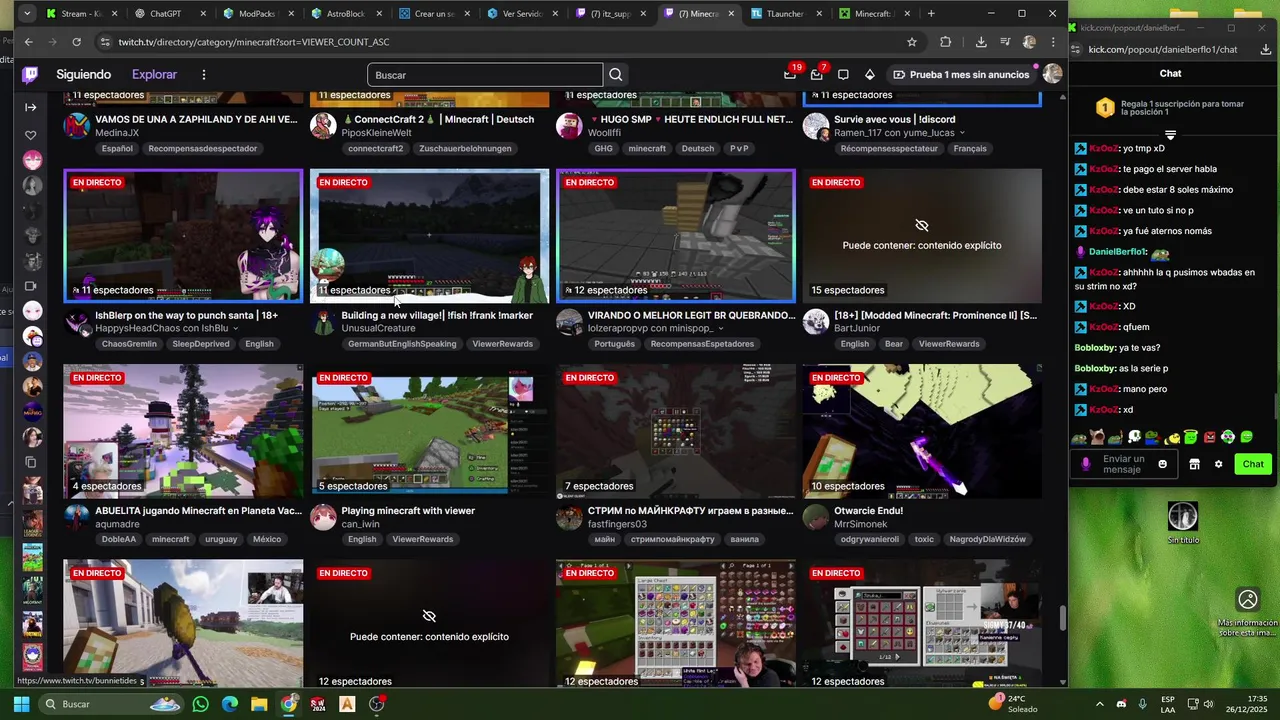Screen dimensions: 1280x720
Task: Expand lolzeraprovp con minispop chevron
Action: tap(720, 328)
